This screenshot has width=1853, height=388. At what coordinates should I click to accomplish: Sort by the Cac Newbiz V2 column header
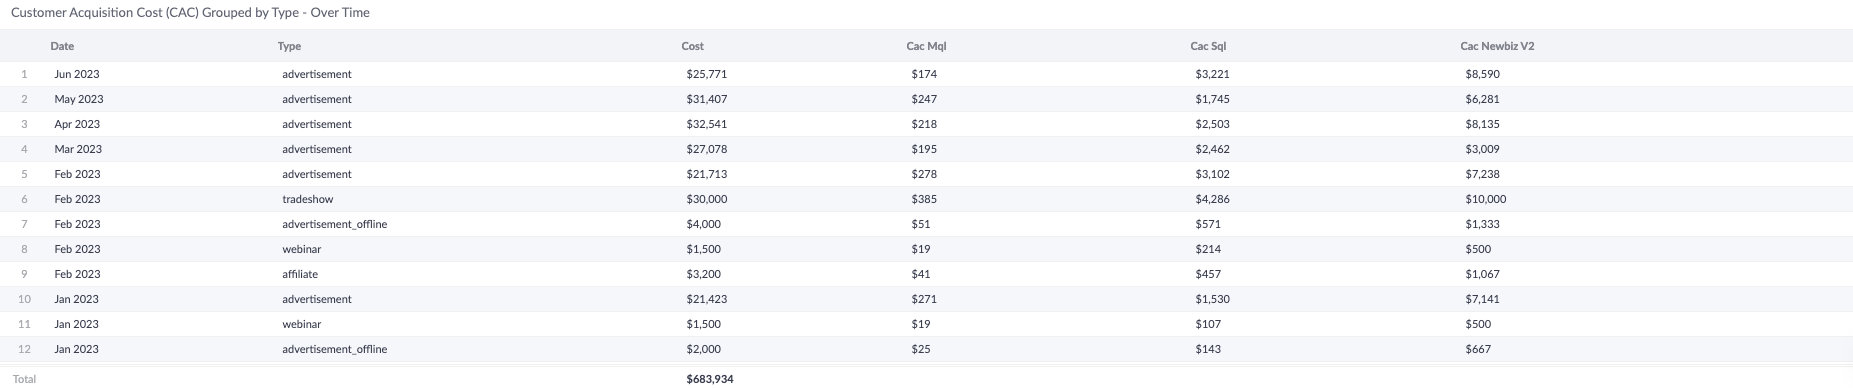[1497, 46]
